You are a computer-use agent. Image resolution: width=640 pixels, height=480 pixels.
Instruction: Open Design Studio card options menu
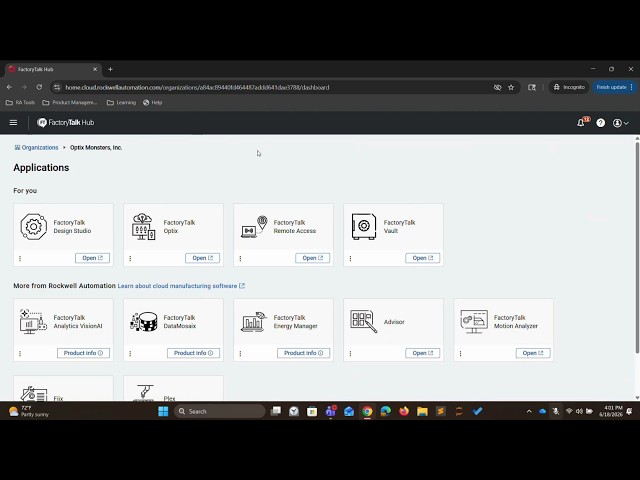coord(20,258)
